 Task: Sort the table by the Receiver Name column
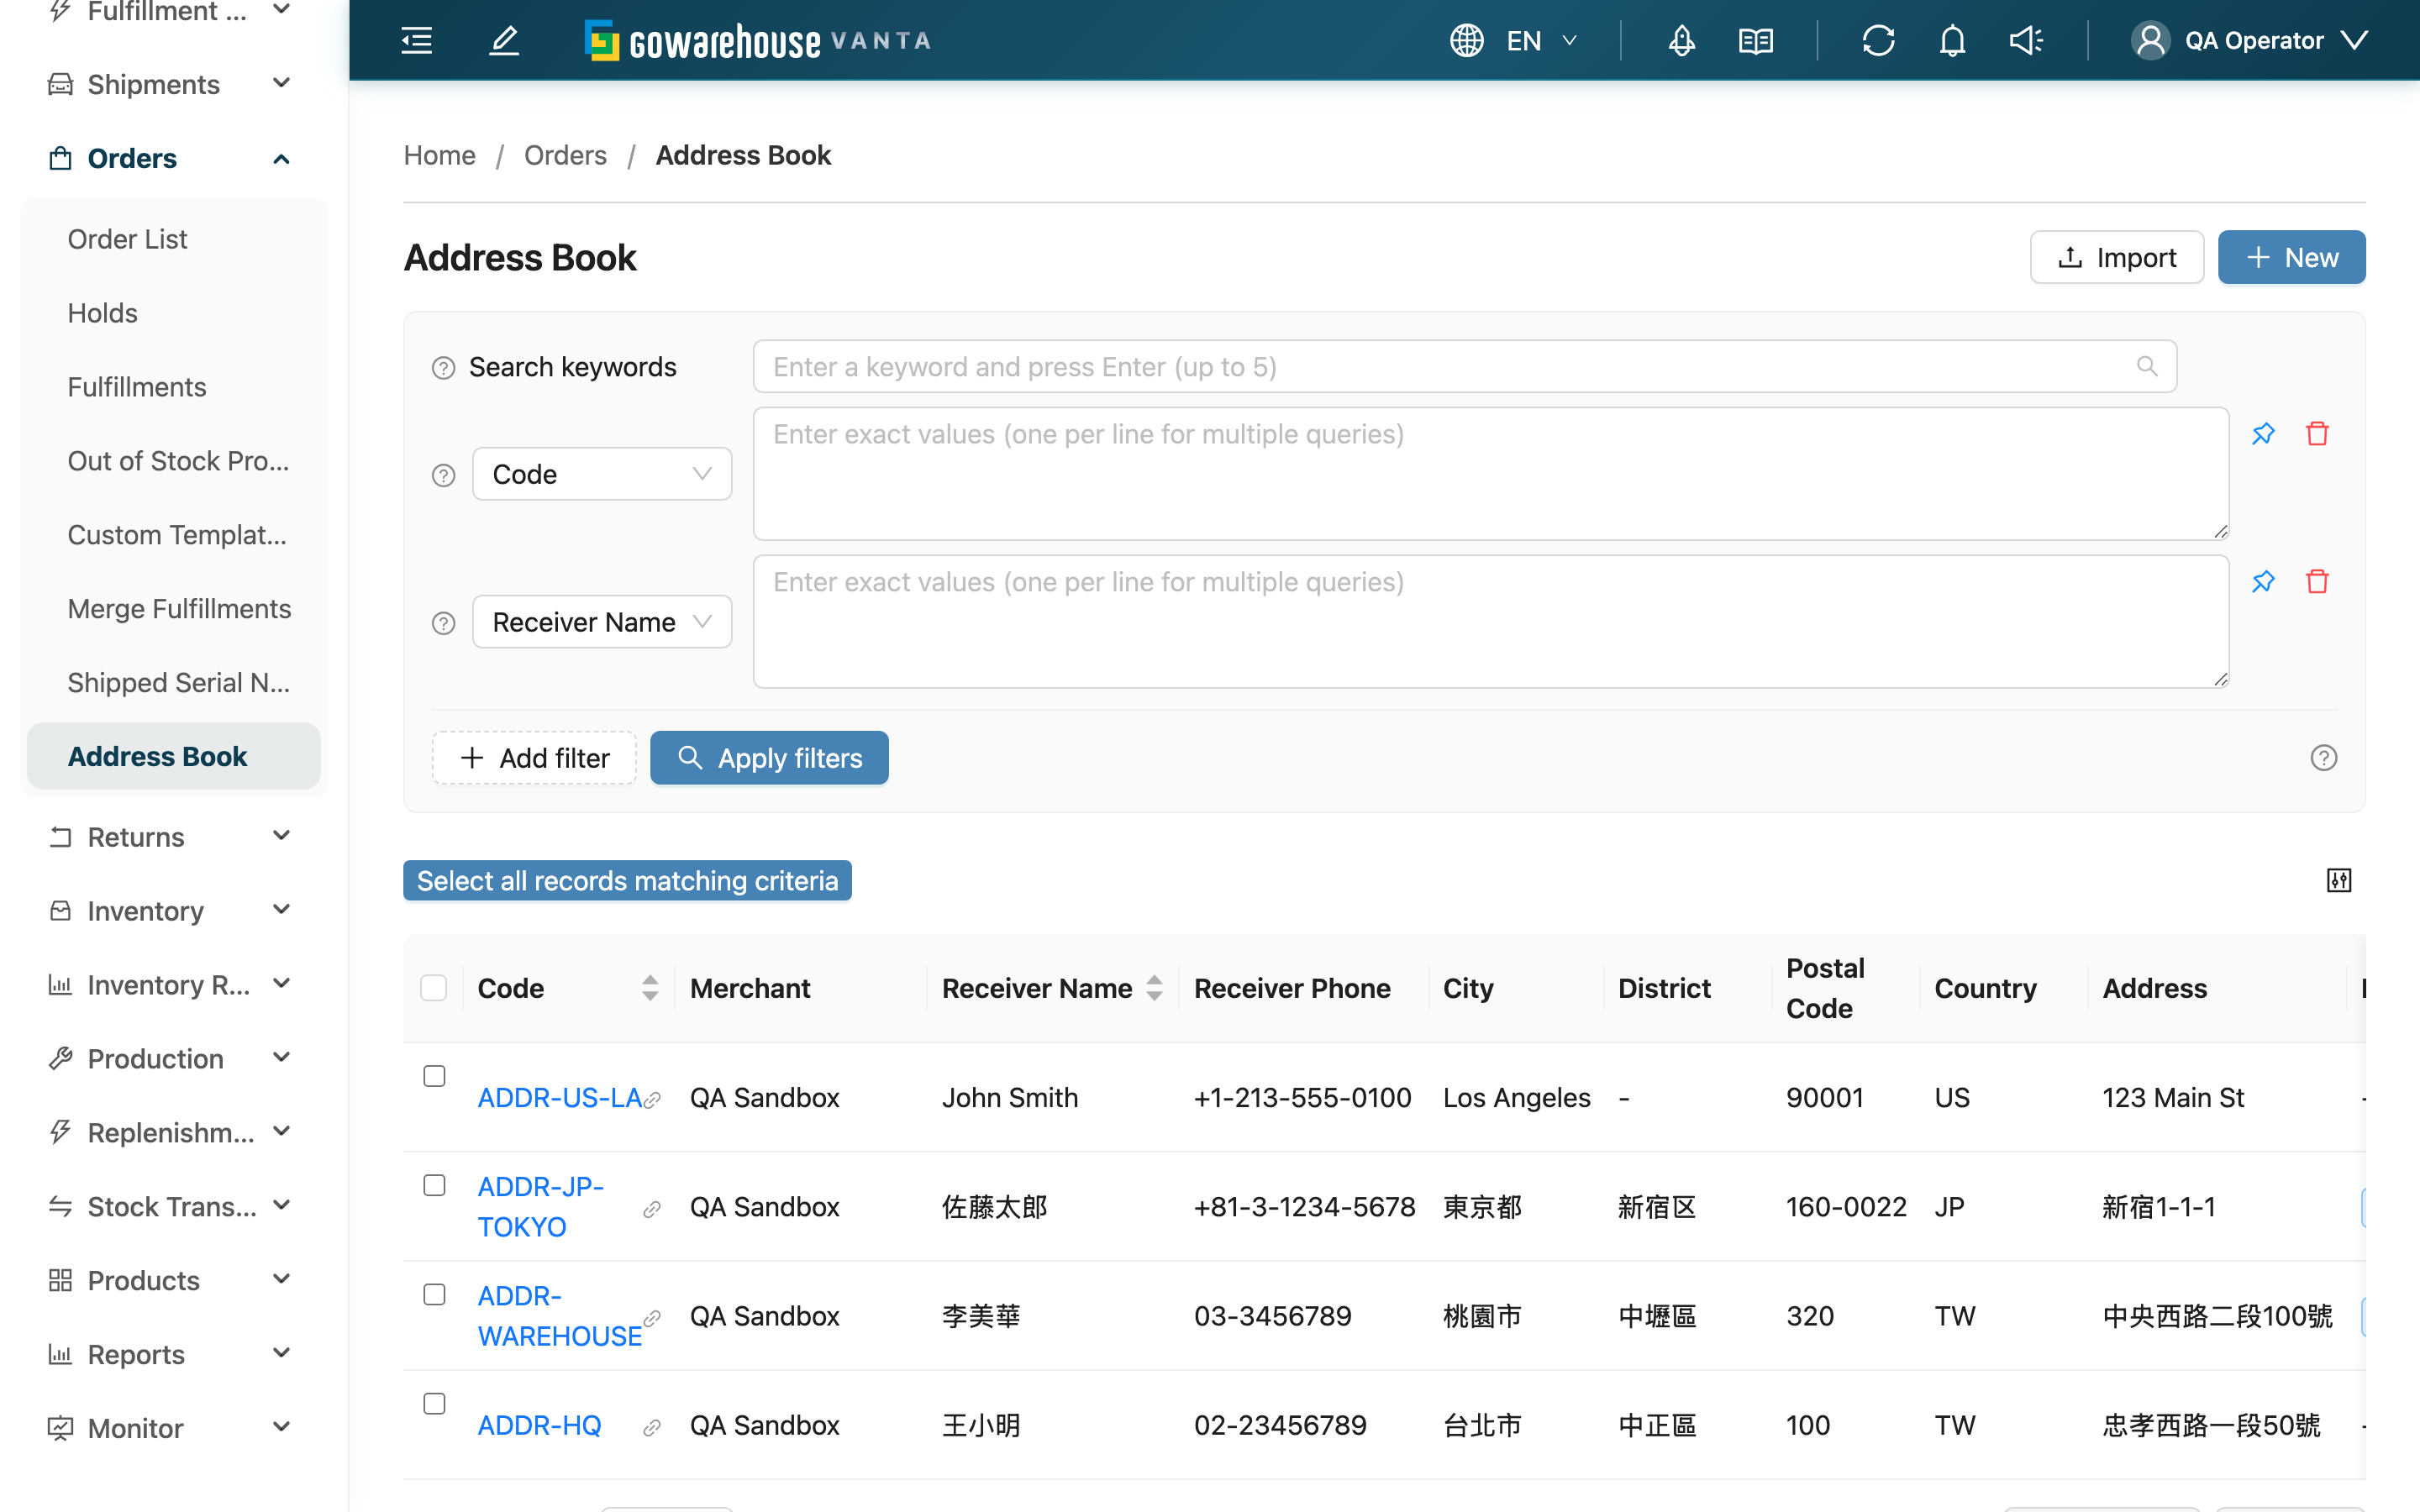(x=1154, y=988)
